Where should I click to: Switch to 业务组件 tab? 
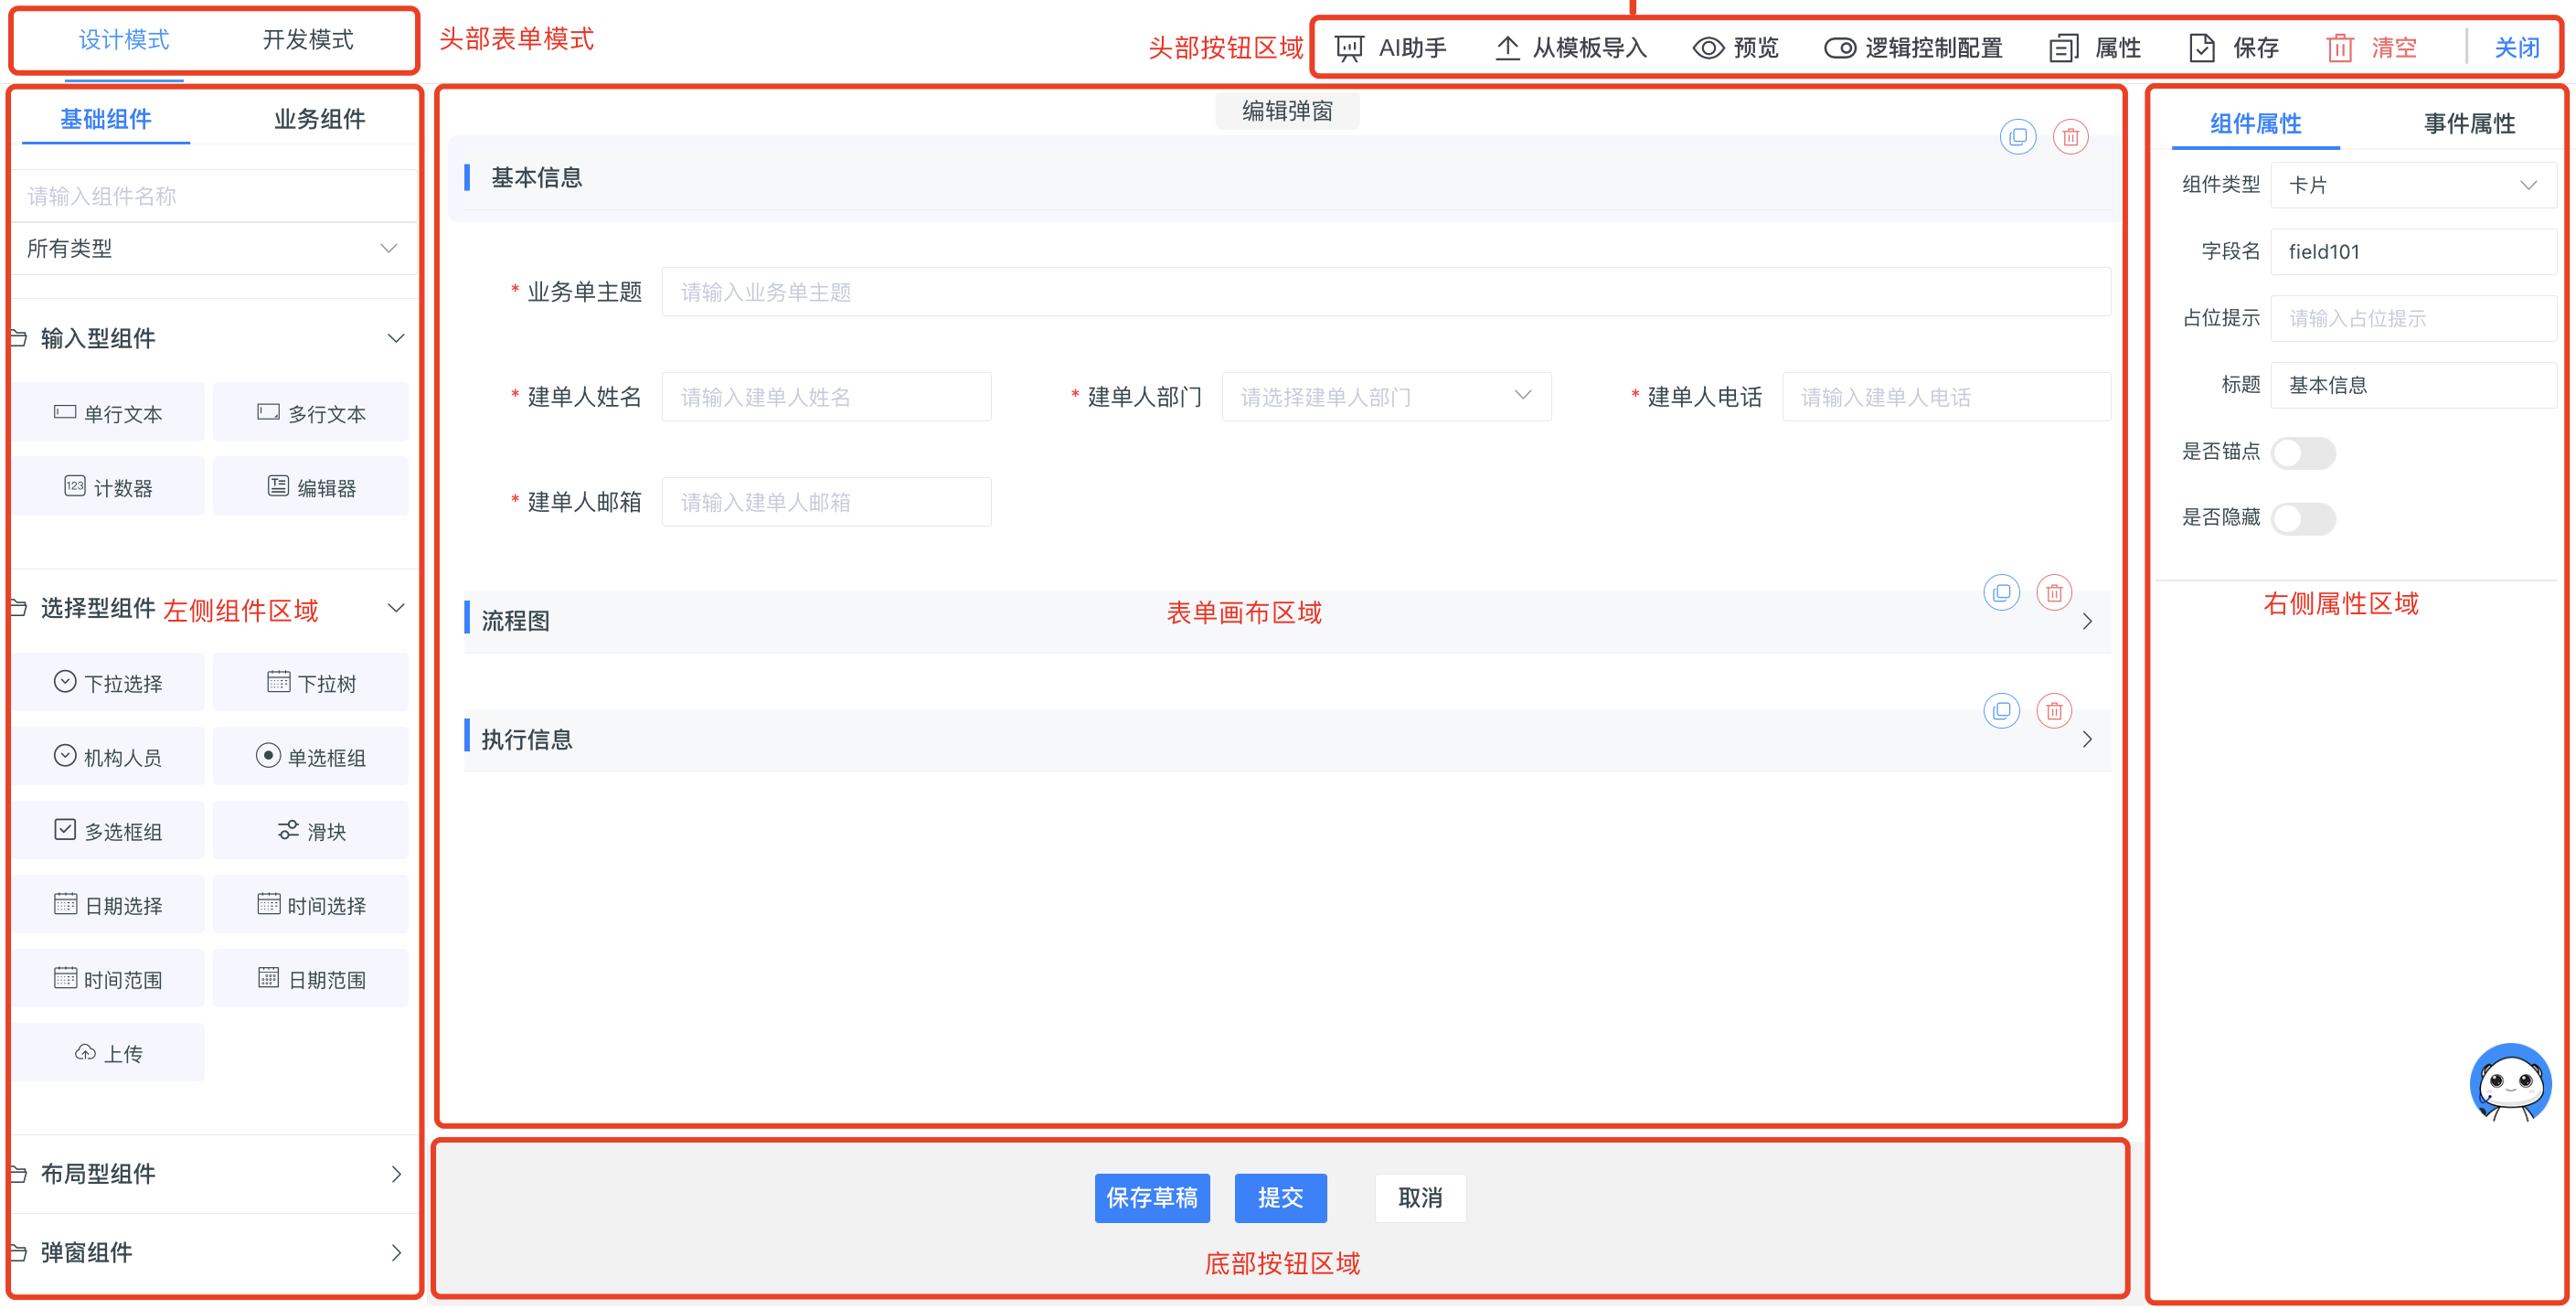(319, 119)
